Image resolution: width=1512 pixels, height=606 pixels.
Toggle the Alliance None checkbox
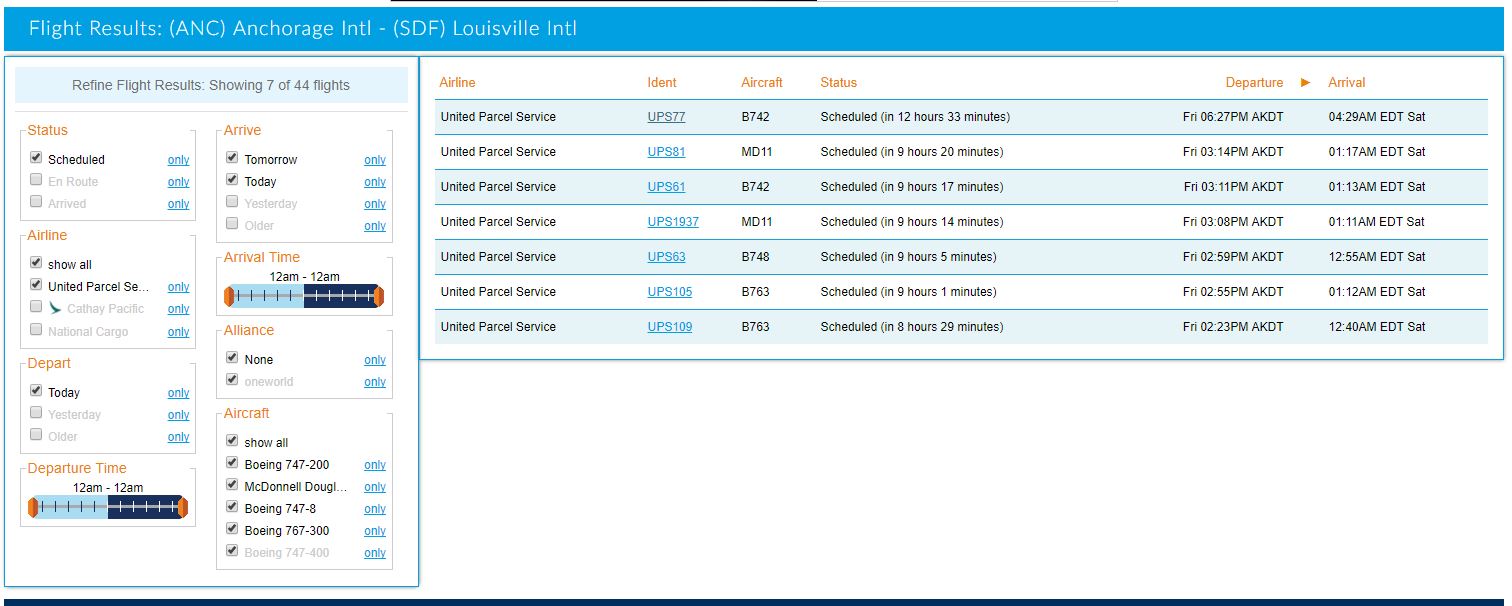[x=232, y=358]
